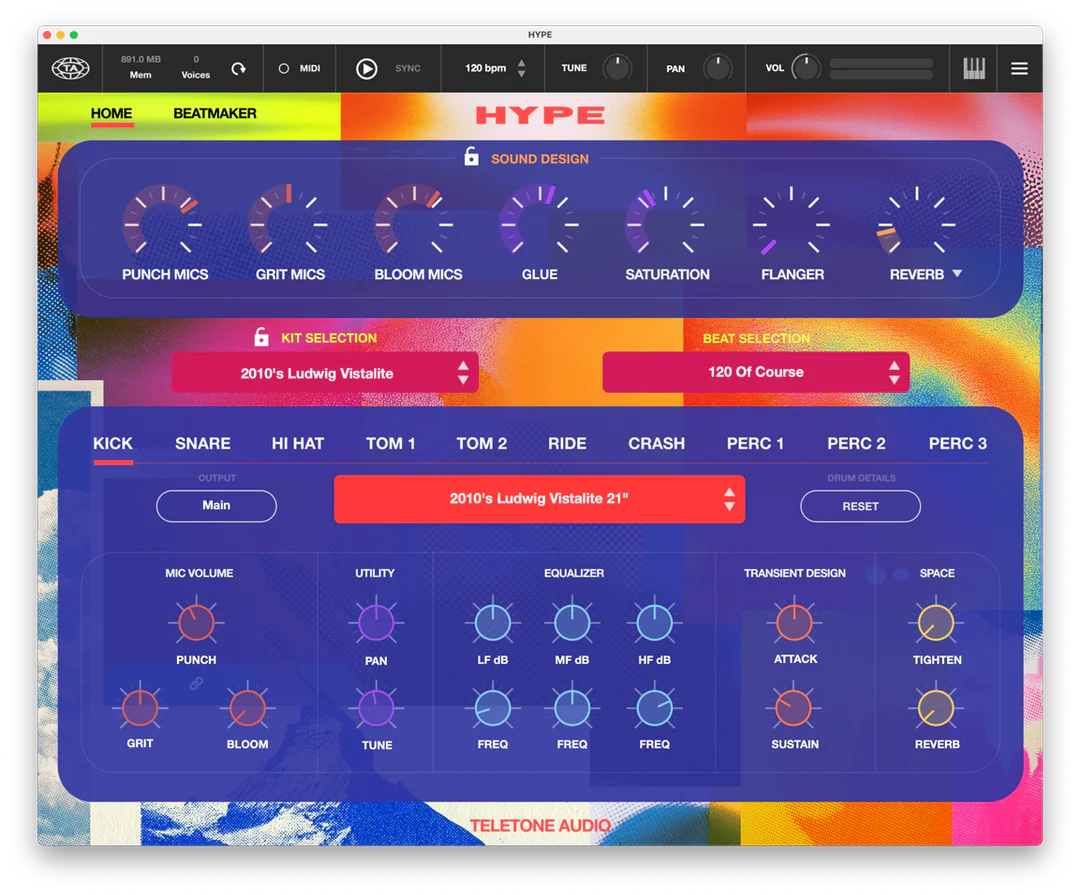The height and width of the screenshot is (895, 1080).
Task: Select the SNARE drum tab
Action: [202, 443]
